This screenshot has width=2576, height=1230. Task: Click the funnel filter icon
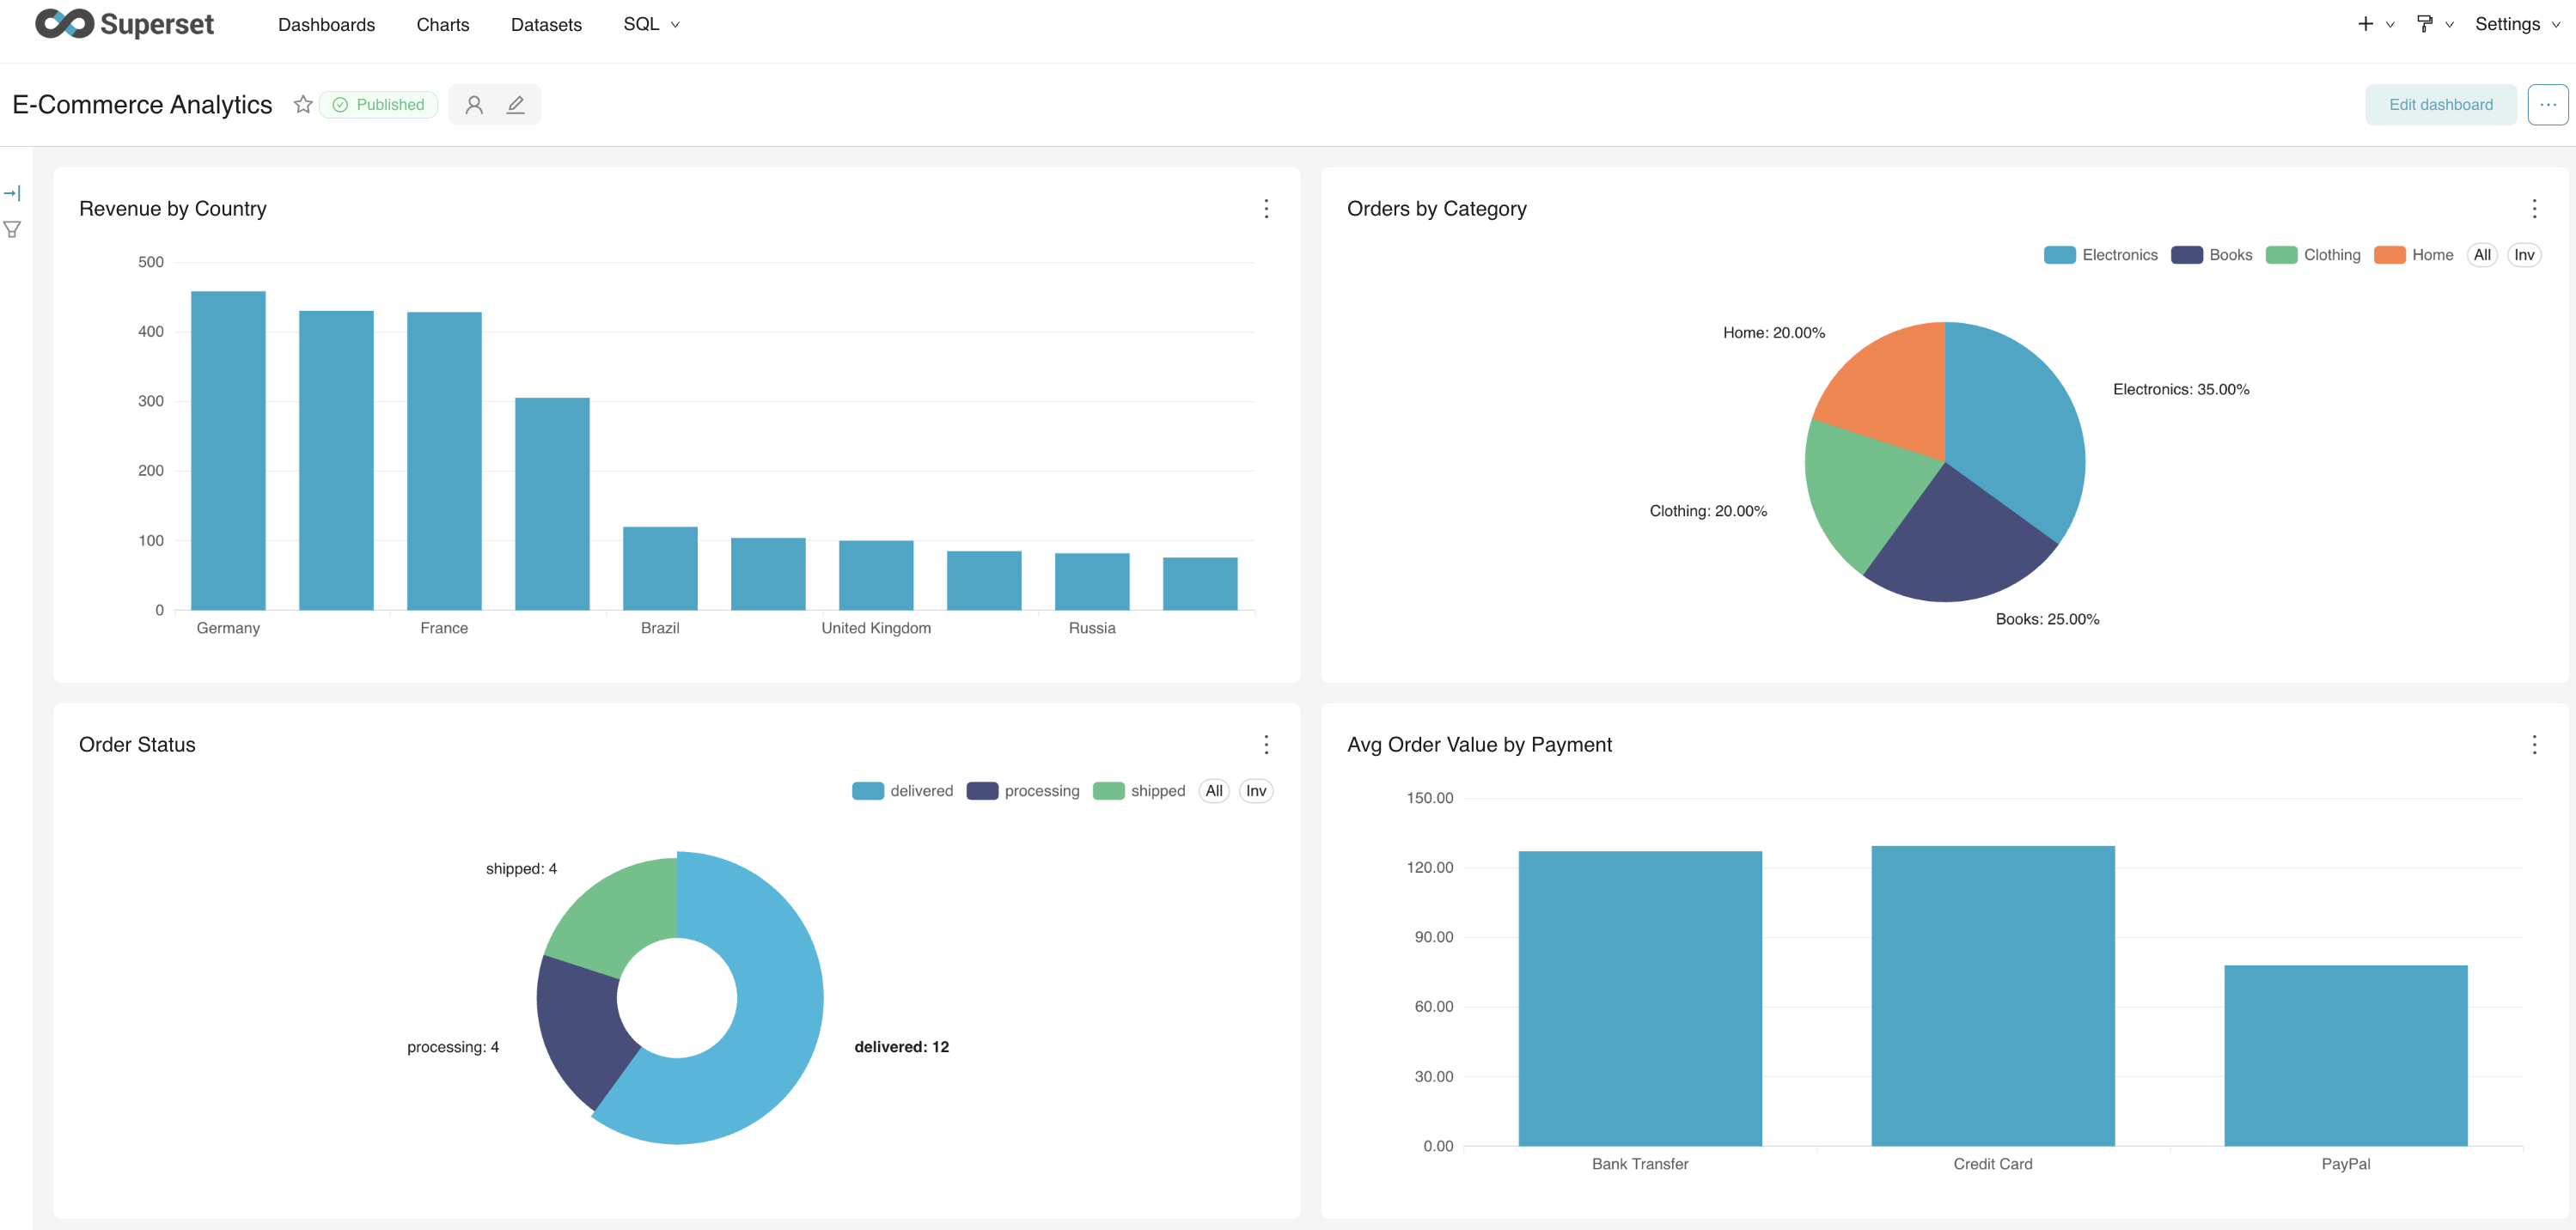pyautogui.click(x=12, y=229)
